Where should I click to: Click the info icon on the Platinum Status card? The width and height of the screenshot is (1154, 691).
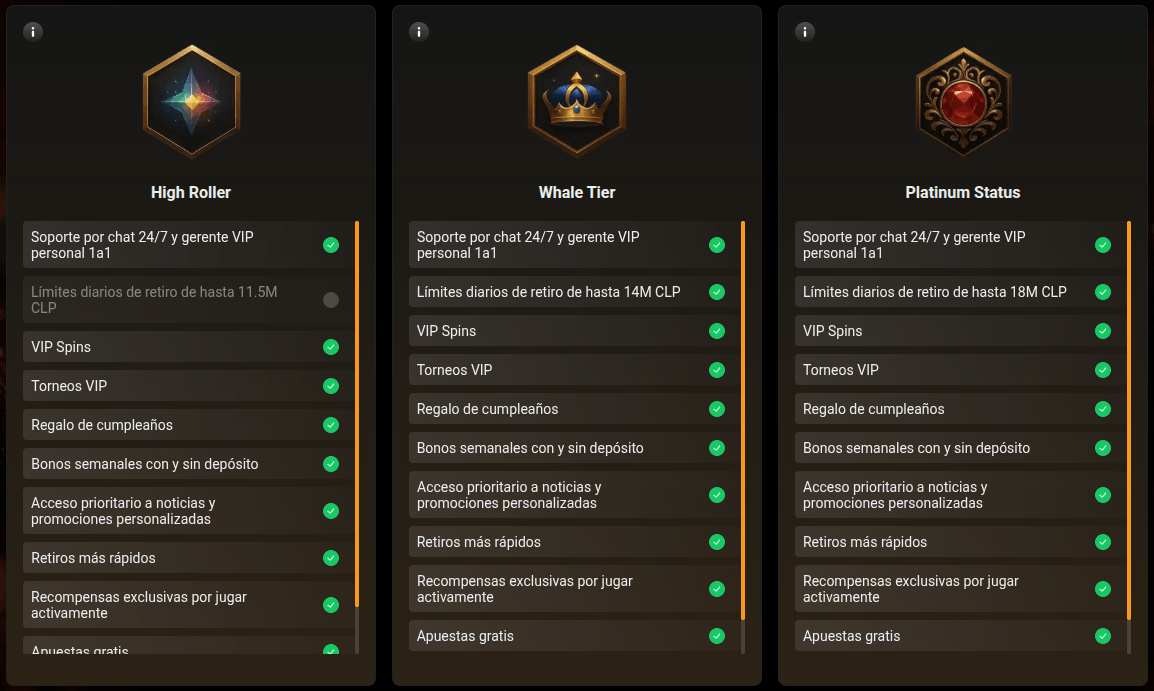pyautogui.click(x=804, y=31)
